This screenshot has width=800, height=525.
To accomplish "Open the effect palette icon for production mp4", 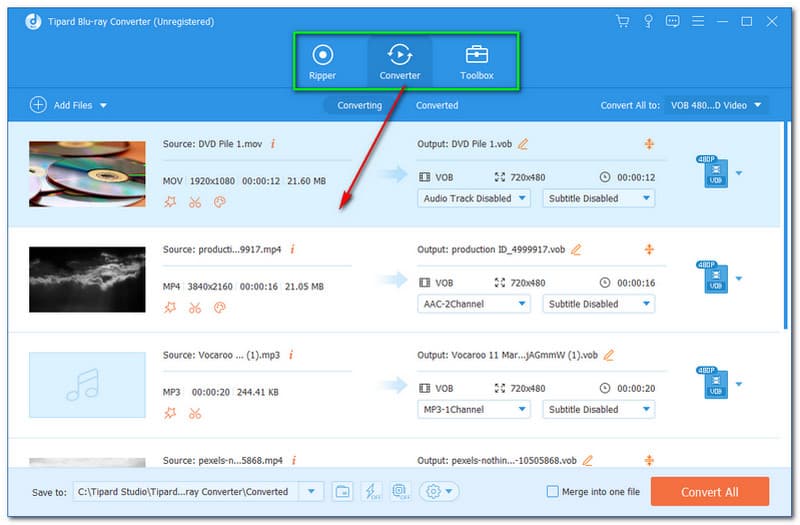I will [220, 308].
